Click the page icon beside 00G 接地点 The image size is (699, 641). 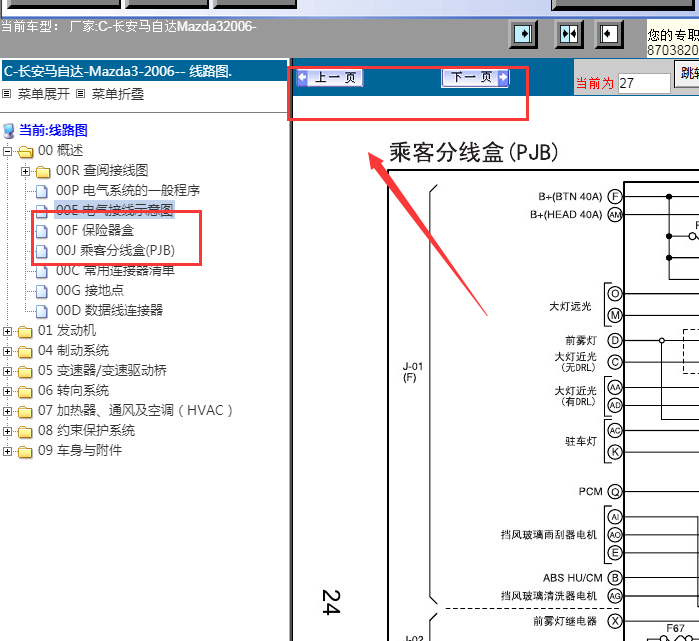(x=41, y=291)
